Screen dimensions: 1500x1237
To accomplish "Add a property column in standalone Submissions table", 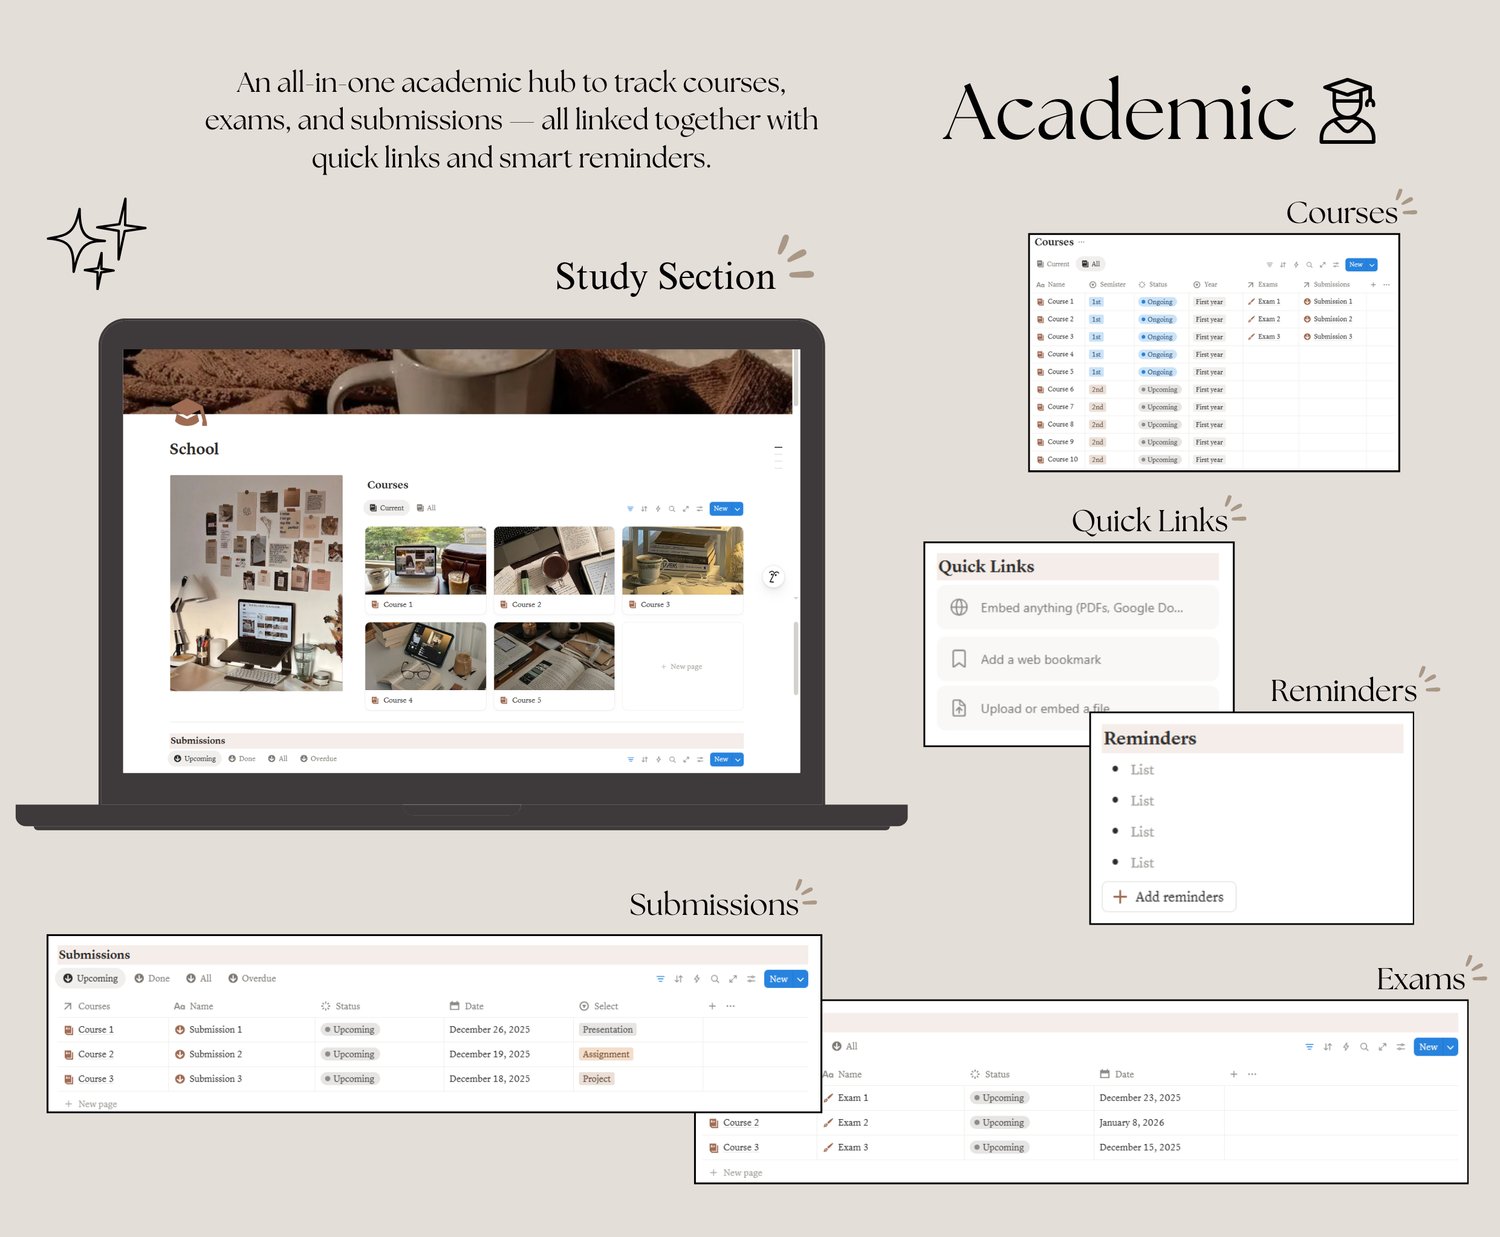I will (712, 1006).
